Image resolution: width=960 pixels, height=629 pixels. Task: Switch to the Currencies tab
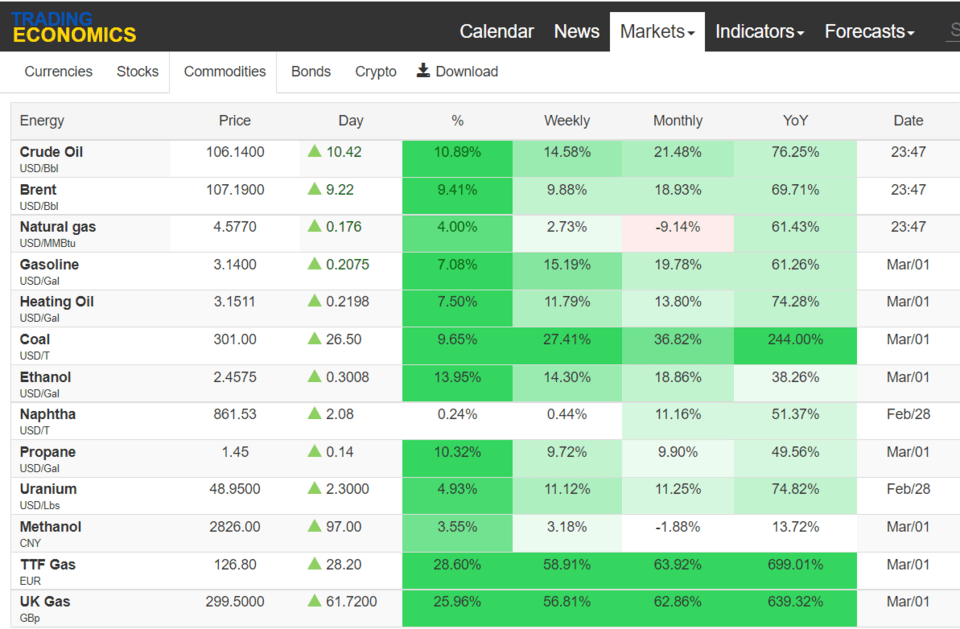58,72
